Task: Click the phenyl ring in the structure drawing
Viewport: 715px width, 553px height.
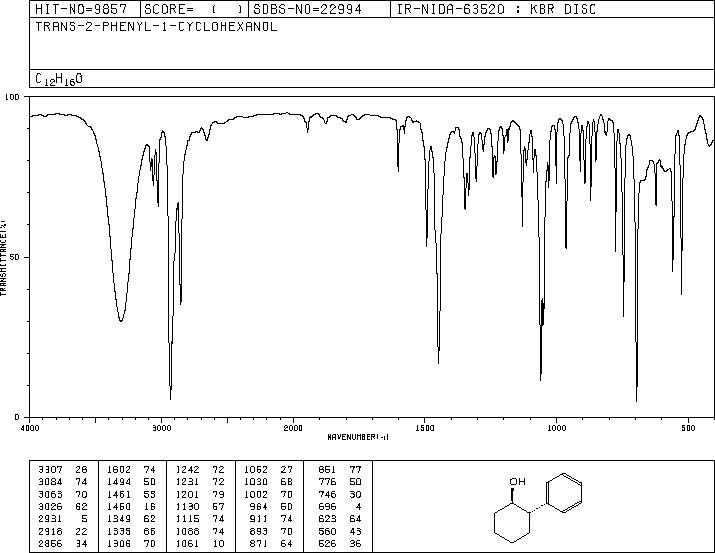Action: point(564,493)
